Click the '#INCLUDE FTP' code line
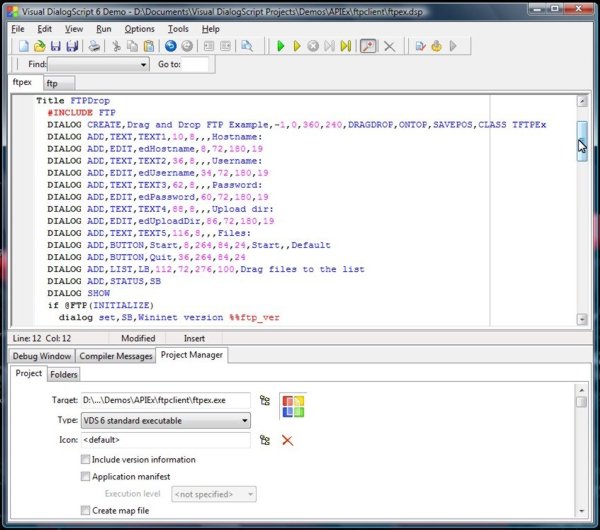The width and height of the screenshot is (600, 530). pos(81,113)
